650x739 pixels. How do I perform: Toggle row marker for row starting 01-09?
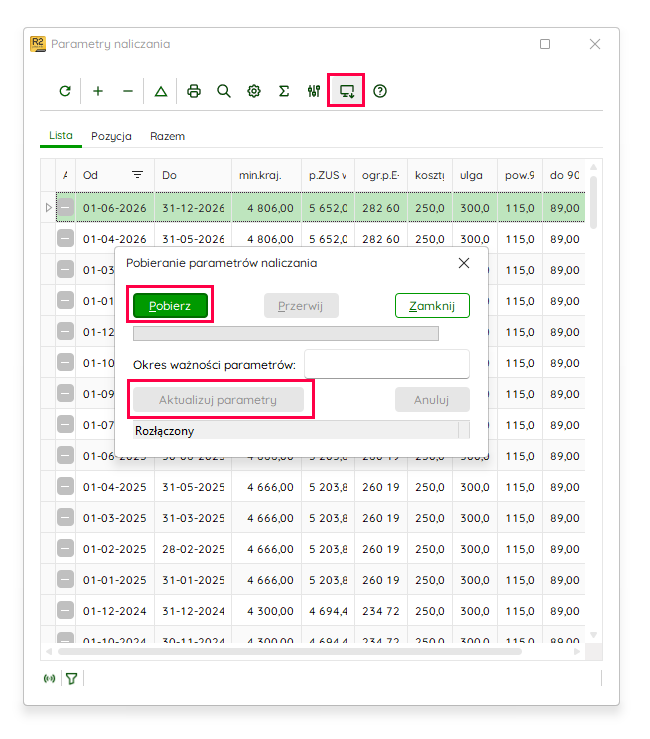[x=66, y=394]
